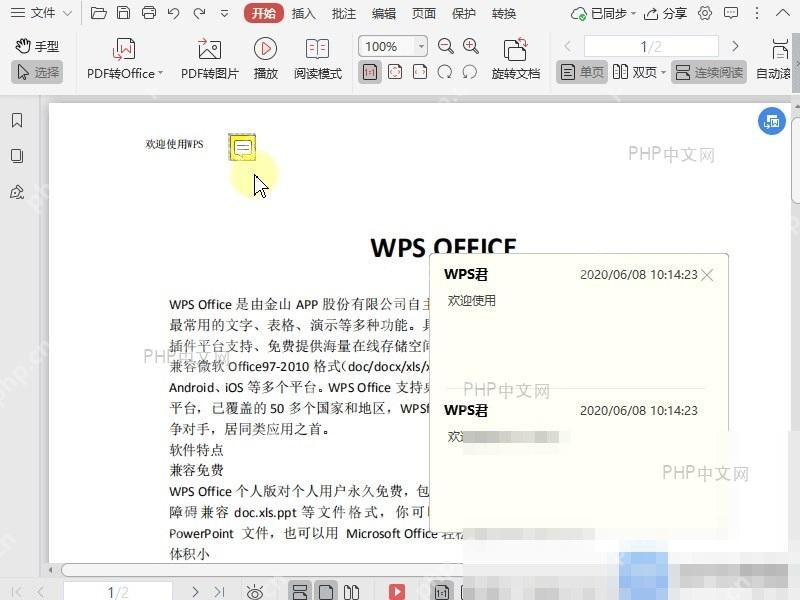Click the yellow comment note annotation
The height and width of the screenshot is (600, 800).
click(242, 147)
